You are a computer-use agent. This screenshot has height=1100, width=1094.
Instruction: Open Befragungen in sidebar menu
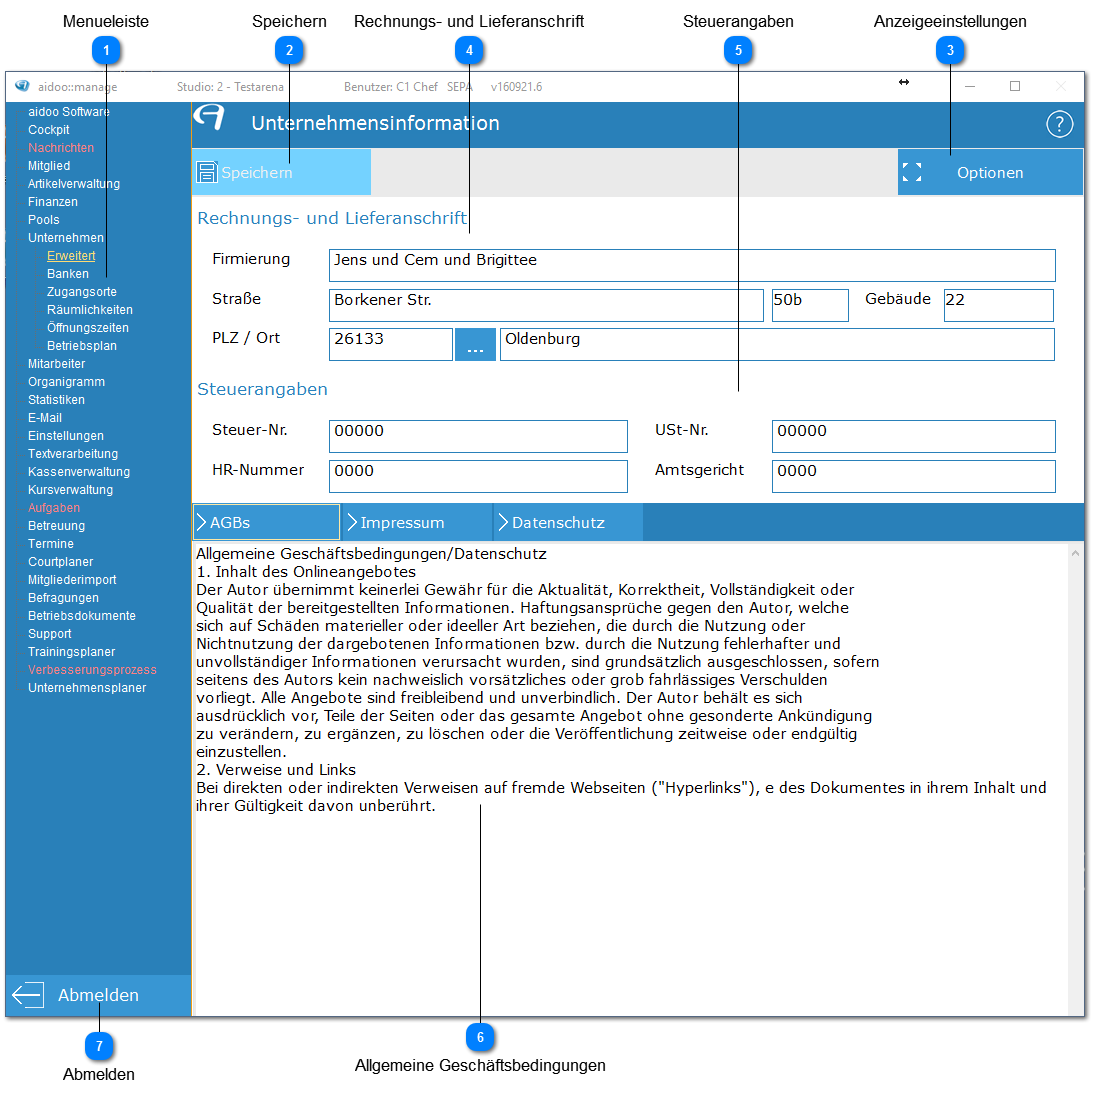pos(63,598)
